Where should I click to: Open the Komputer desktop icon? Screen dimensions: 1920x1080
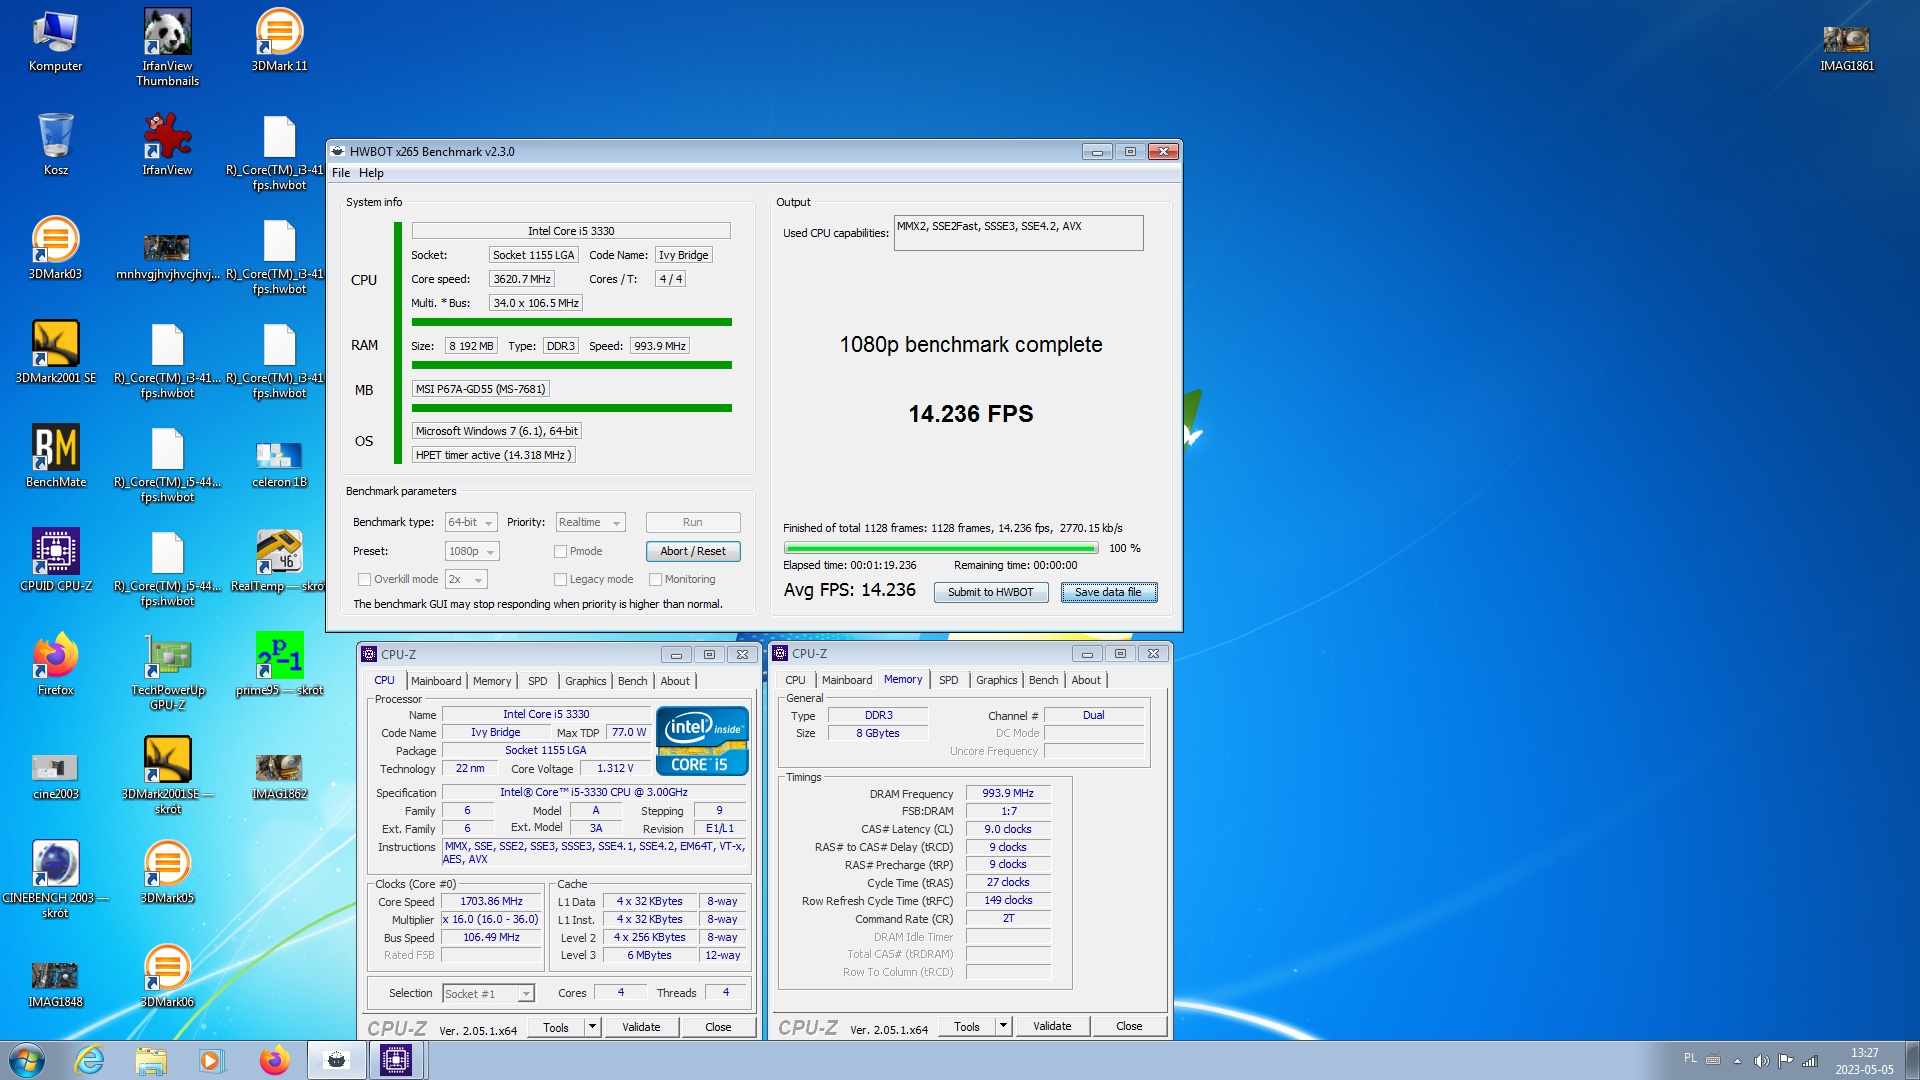pos(55,42)
